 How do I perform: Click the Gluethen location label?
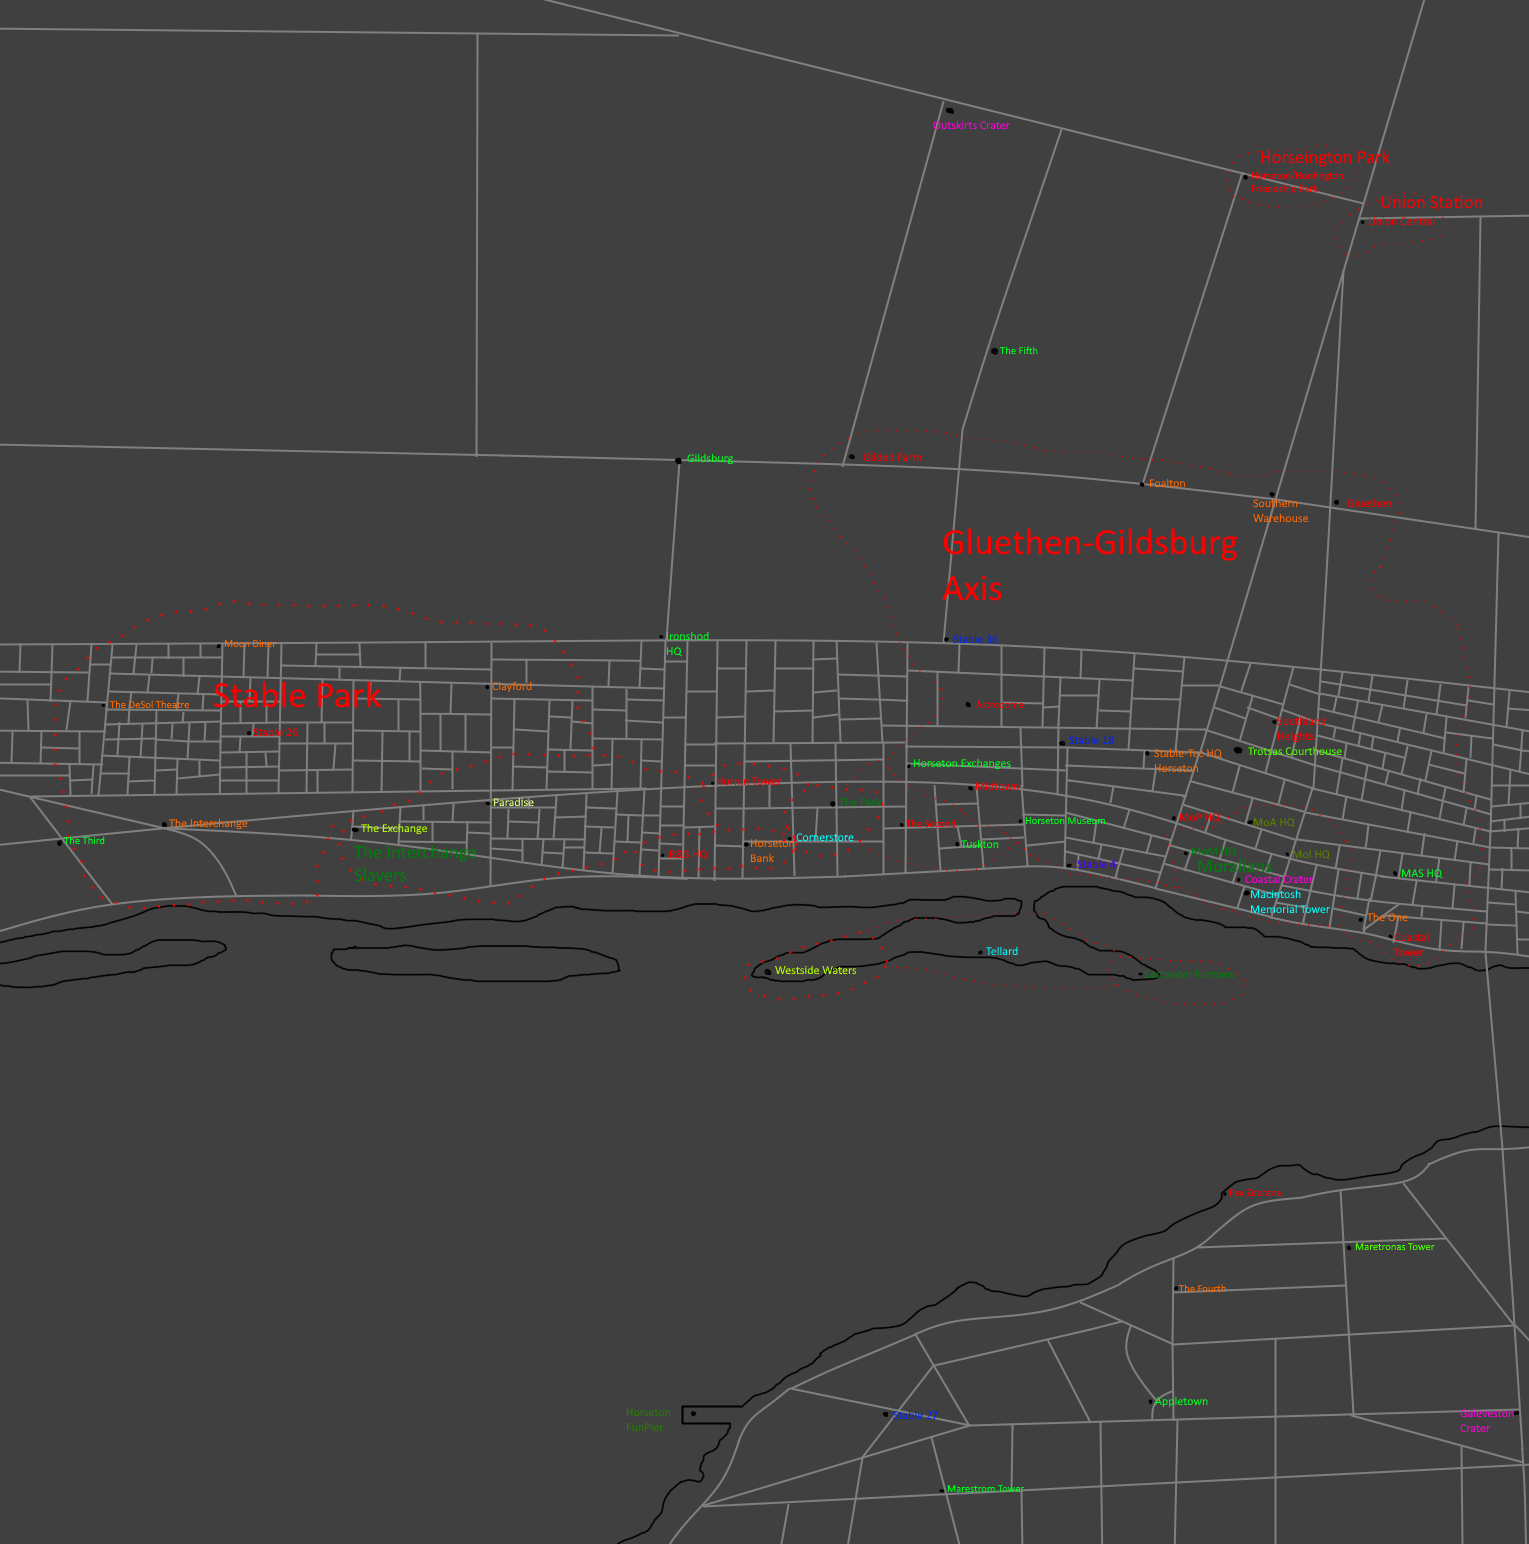[x=1369, y=504]
